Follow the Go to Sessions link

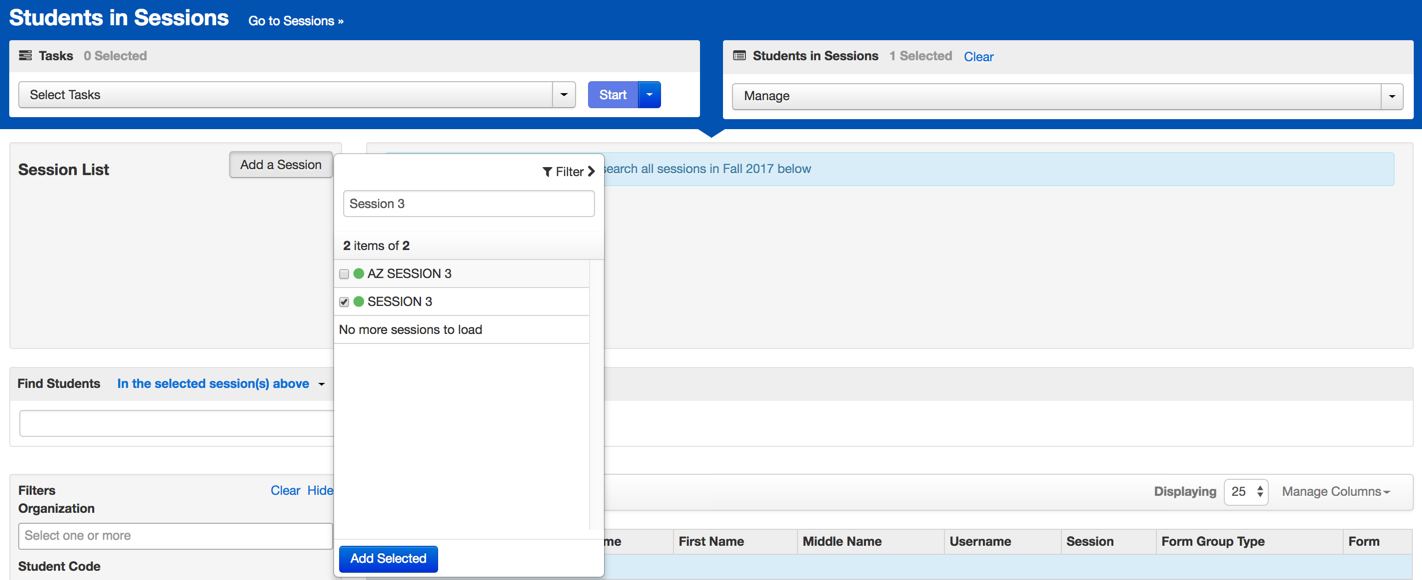click(x=296, y=21)
